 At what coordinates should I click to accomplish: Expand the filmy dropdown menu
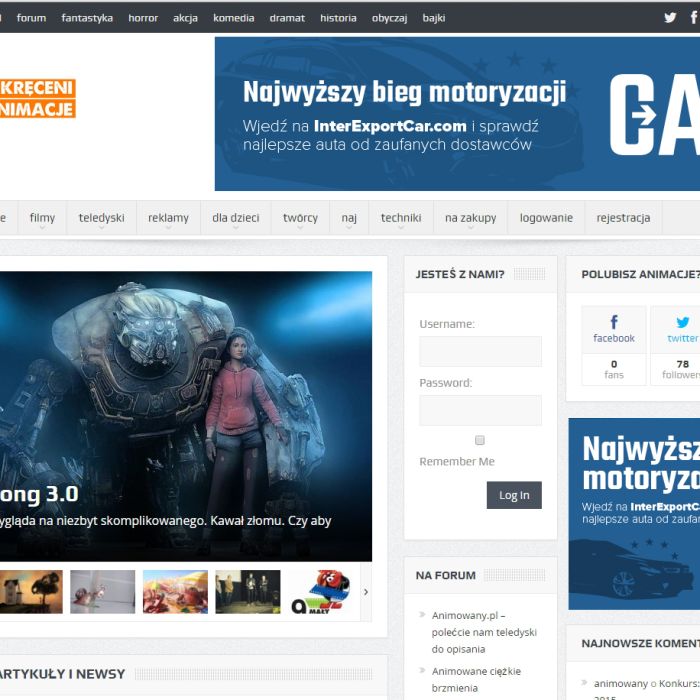(x=42, y=218)
